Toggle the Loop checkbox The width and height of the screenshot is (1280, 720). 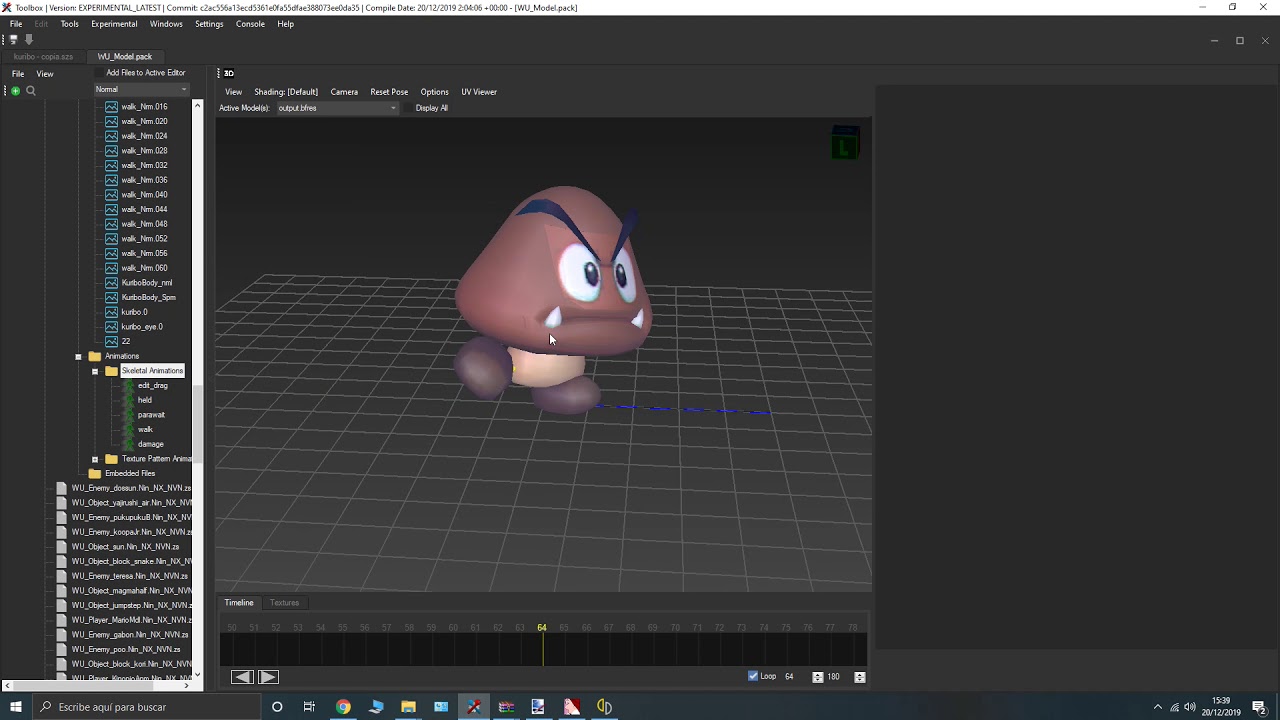pyautogui.click(x=753, y=676)
